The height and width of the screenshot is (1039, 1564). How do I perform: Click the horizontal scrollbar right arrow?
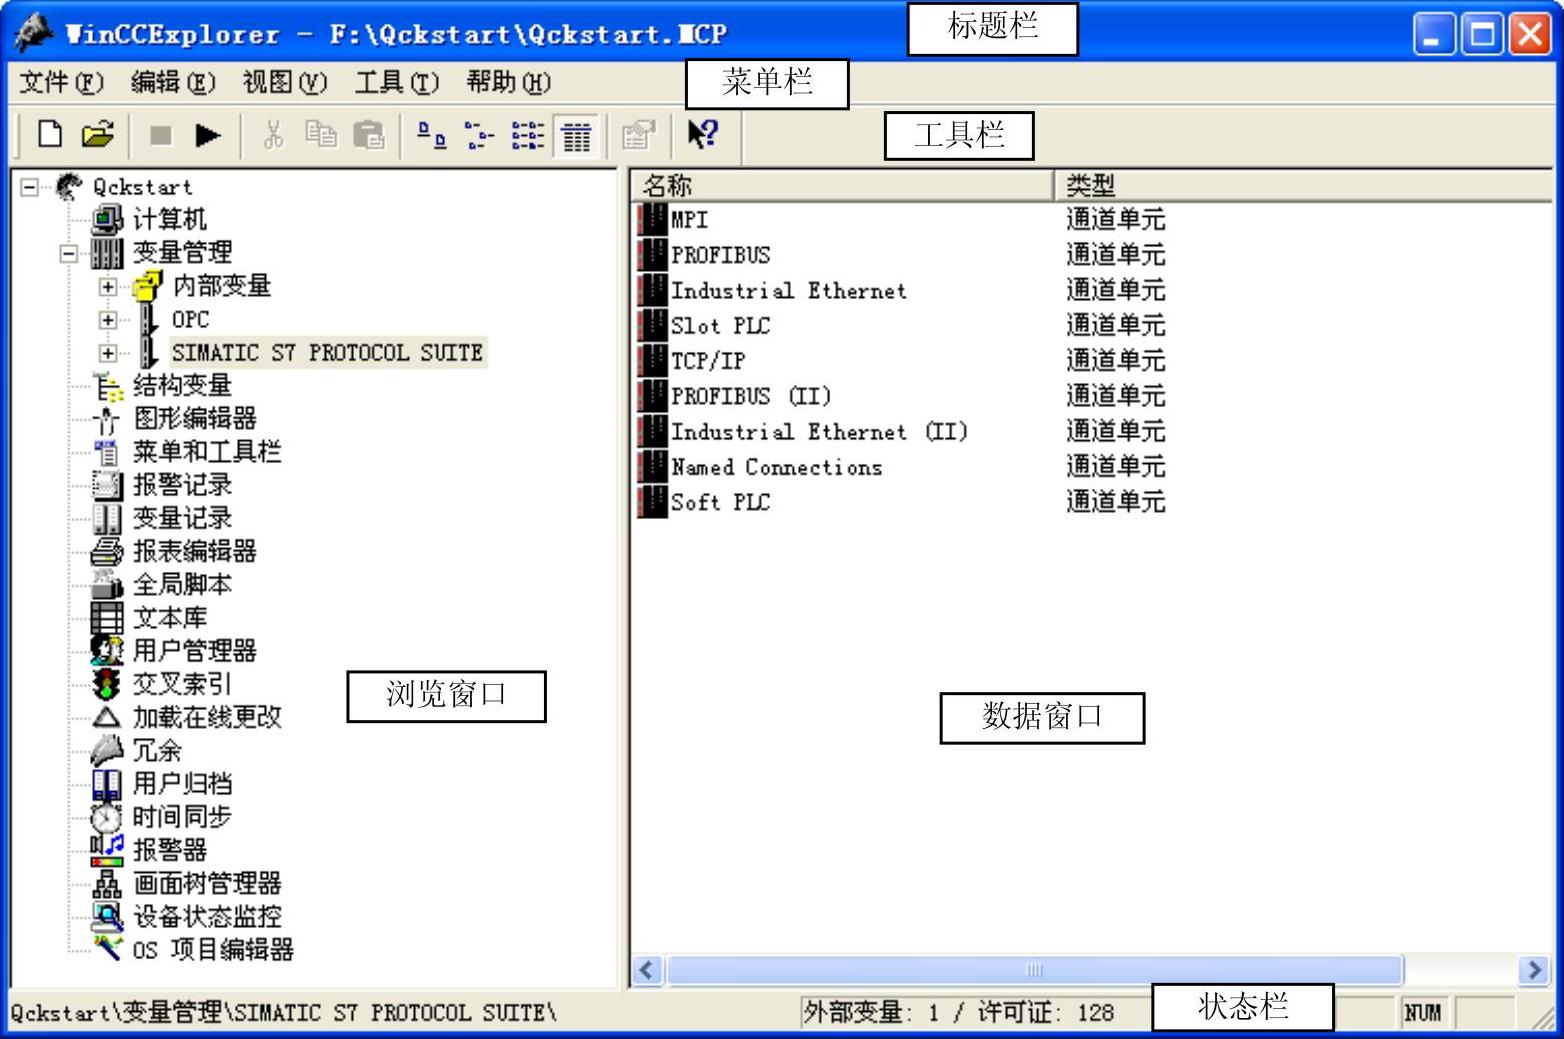coord(1533,969)
